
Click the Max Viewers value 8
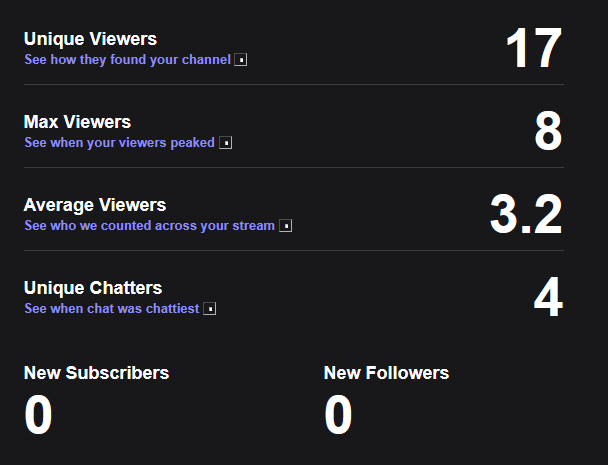pyautogui.click(x=548, y=131)
